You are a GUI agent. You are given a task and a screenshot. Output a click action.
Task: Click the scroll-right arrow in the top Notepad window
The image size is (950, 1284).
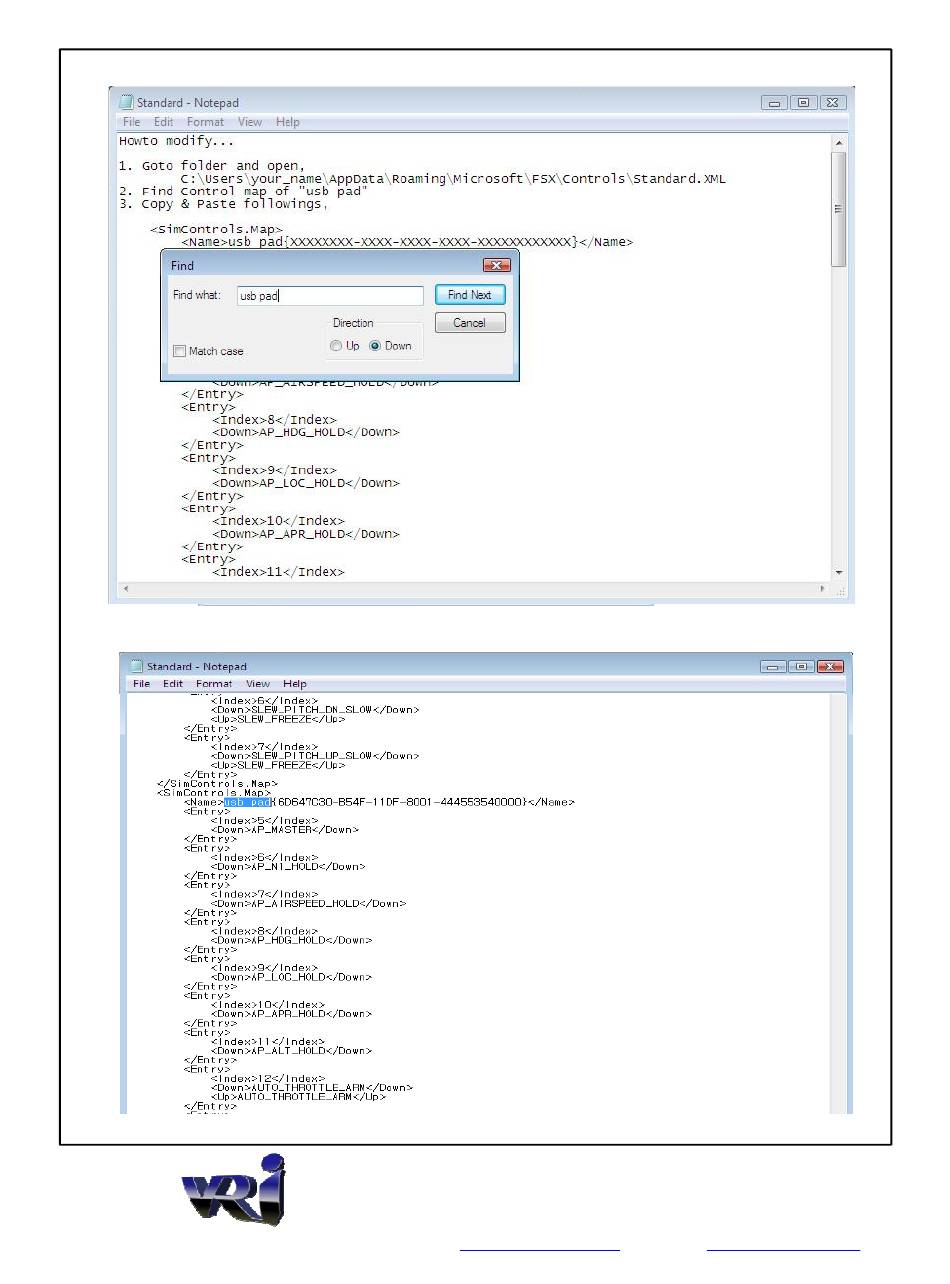click(x=823, y=589)
